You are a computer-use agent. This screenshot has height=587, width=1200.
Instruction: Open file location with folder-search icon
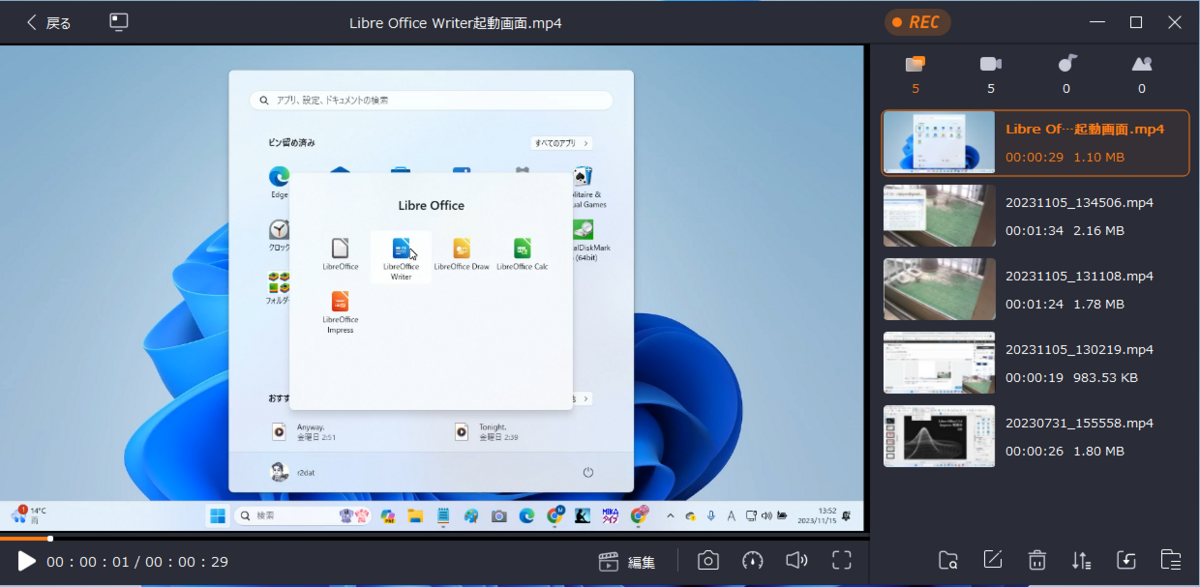click(x=949, y=560)
